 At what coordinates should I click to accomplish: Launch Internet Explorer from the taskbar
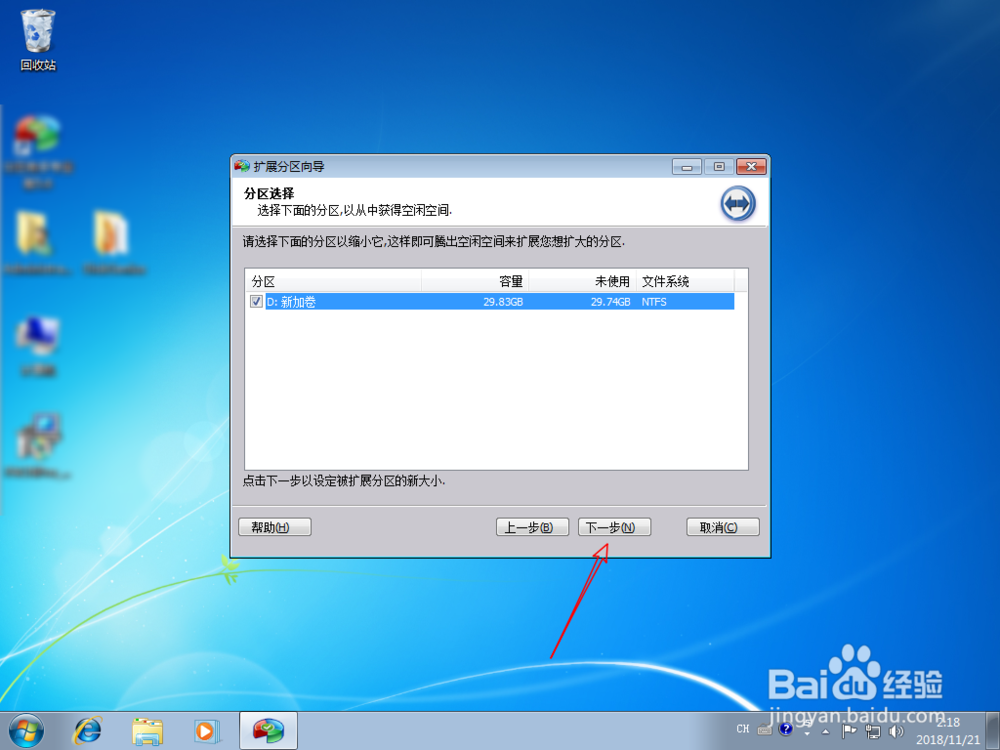87,731
